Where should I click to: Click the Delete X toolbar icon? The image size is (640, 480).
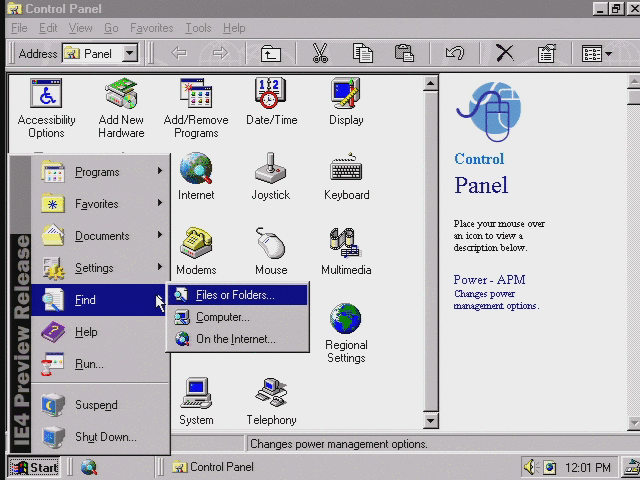point(505,53)
